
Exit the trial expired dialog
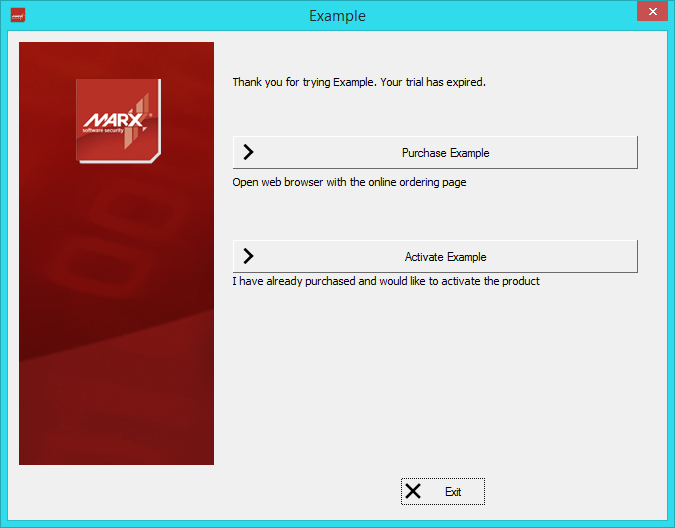(x=443, y=491)
